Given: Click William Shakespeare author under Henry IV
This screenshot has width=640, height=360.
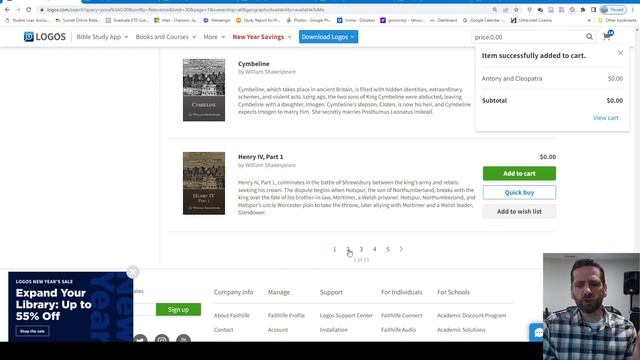Looking at the screenshot, I should (270, 165).
